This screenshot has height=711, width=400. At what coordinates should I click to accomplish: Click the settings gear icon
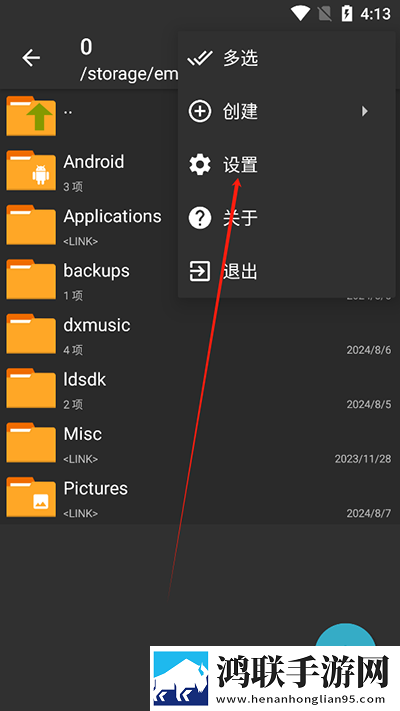pos(200,165)
